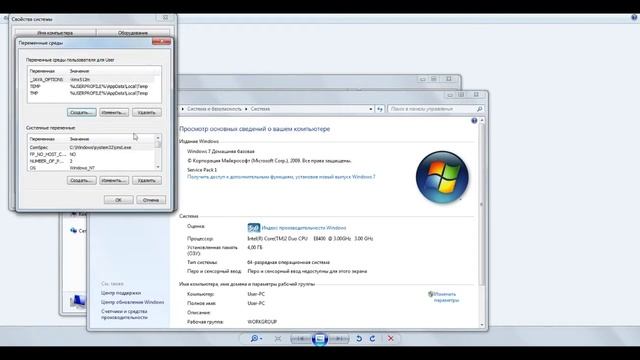Image resolution: width=640 pixels, height=360 pixels.
Task: Open the photo viewer help icon at top right
Action: (x=634, y=18)
